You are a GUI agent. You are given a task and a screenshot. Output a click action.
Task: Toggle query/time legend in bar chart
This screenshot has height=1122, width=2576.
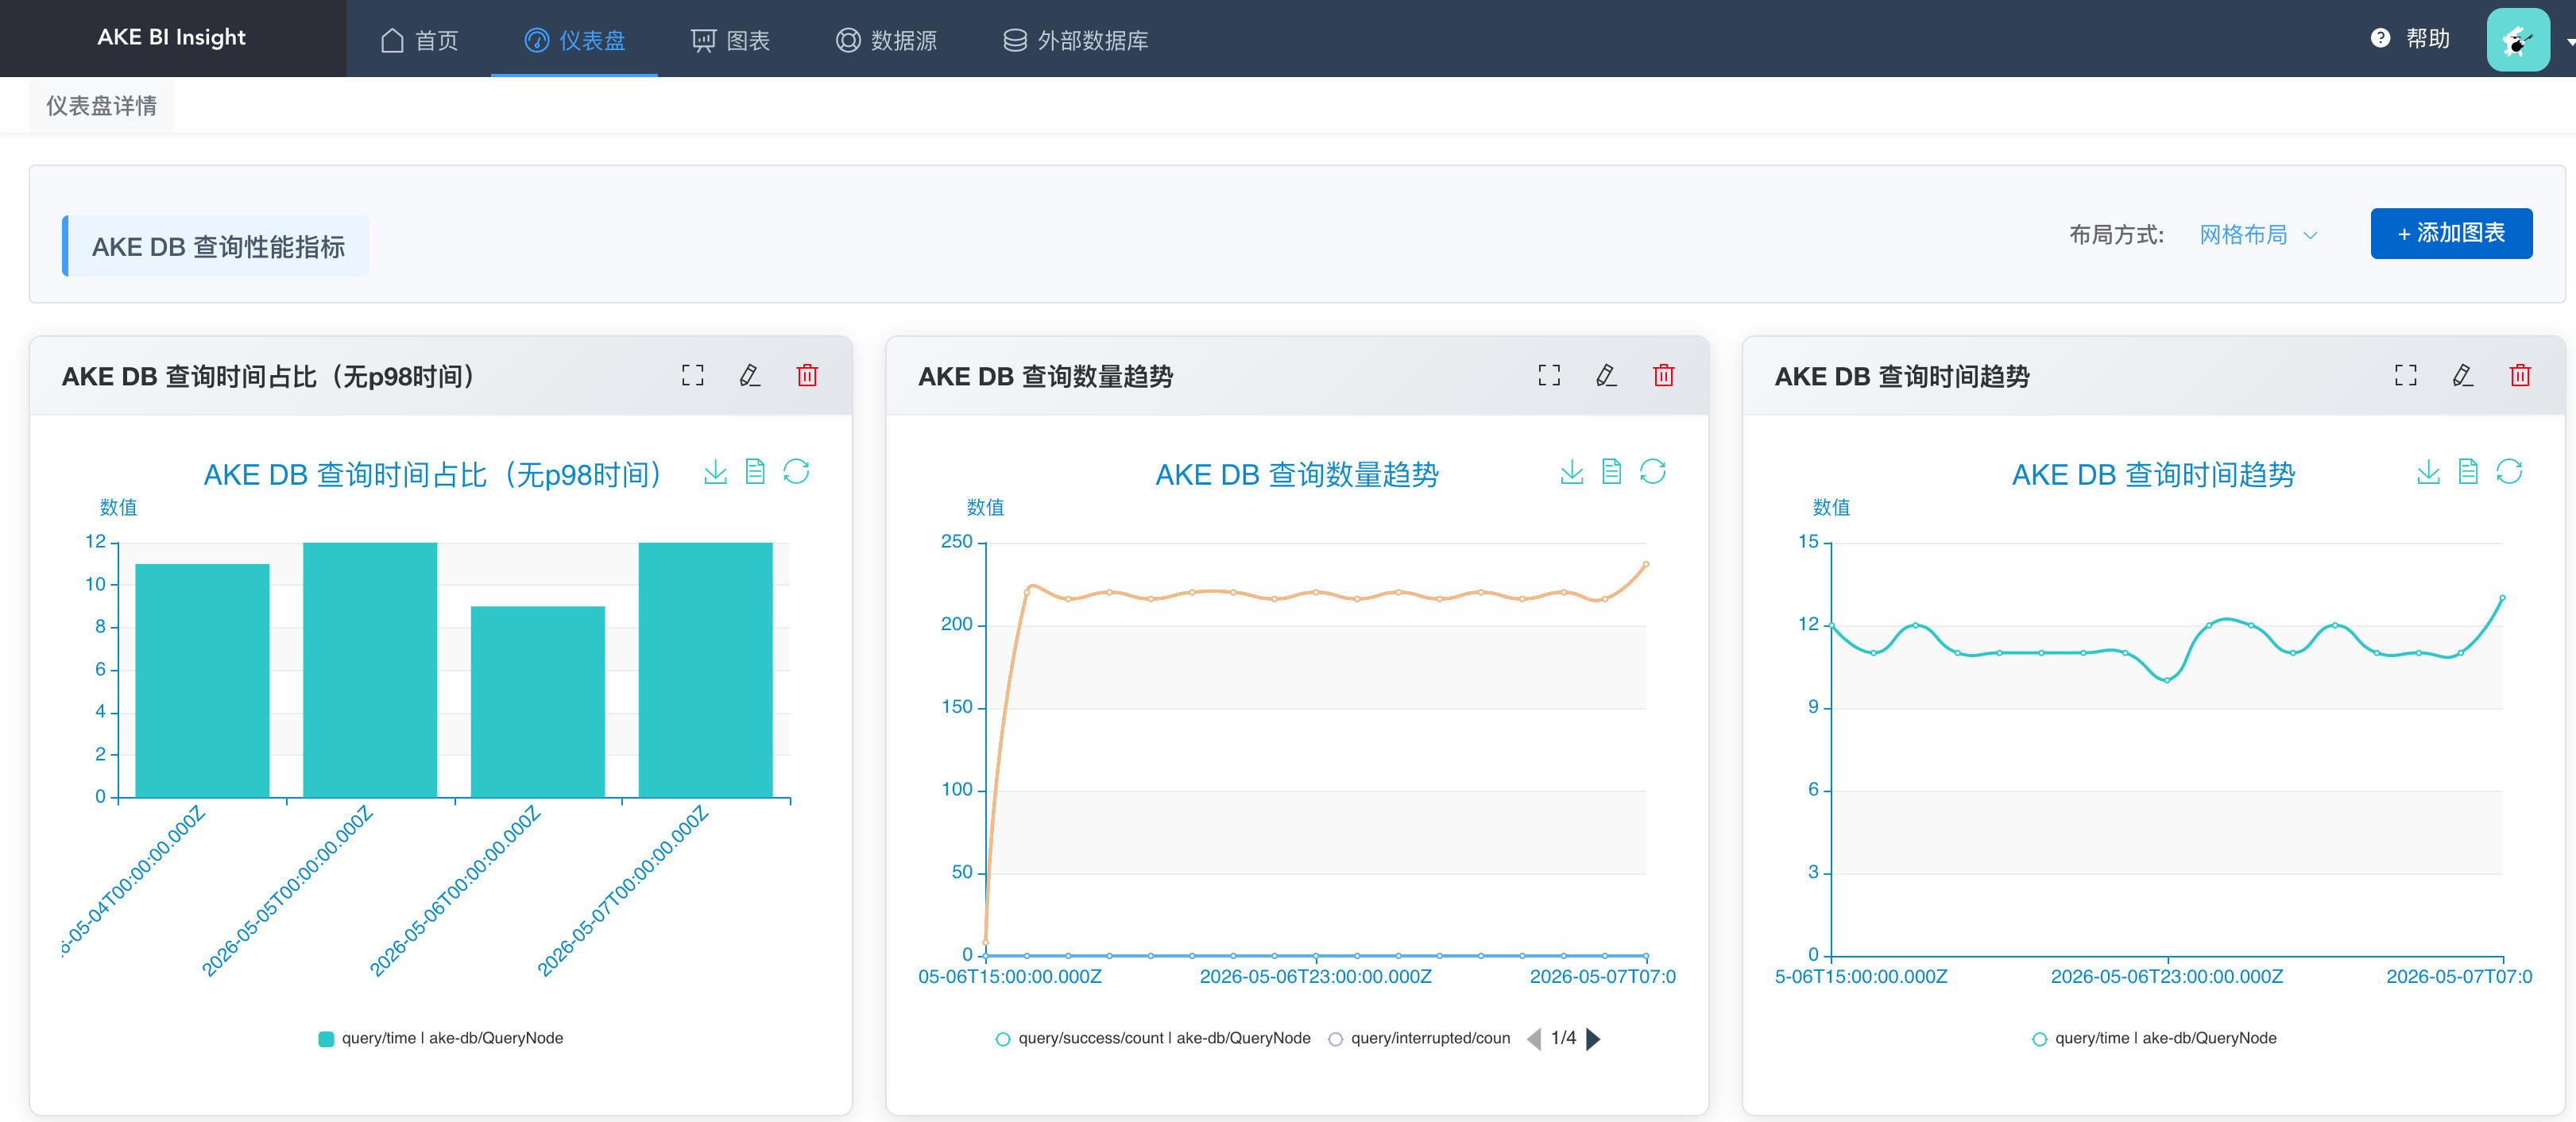point(440,1038)
